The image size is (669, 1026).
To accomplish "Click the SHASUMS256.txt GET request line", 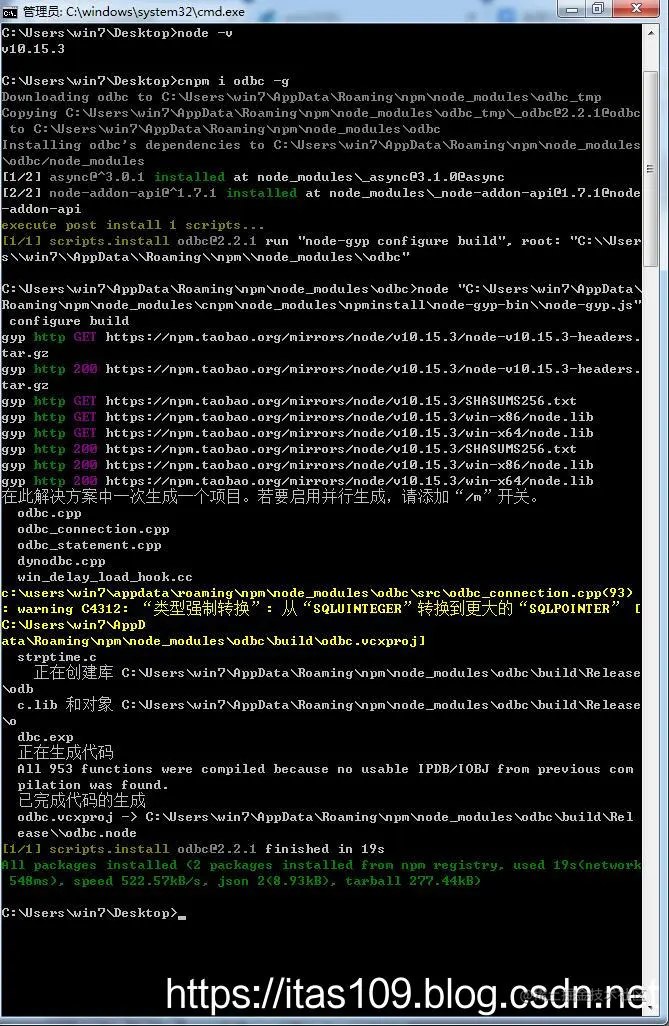I will (x=289, y=401).
